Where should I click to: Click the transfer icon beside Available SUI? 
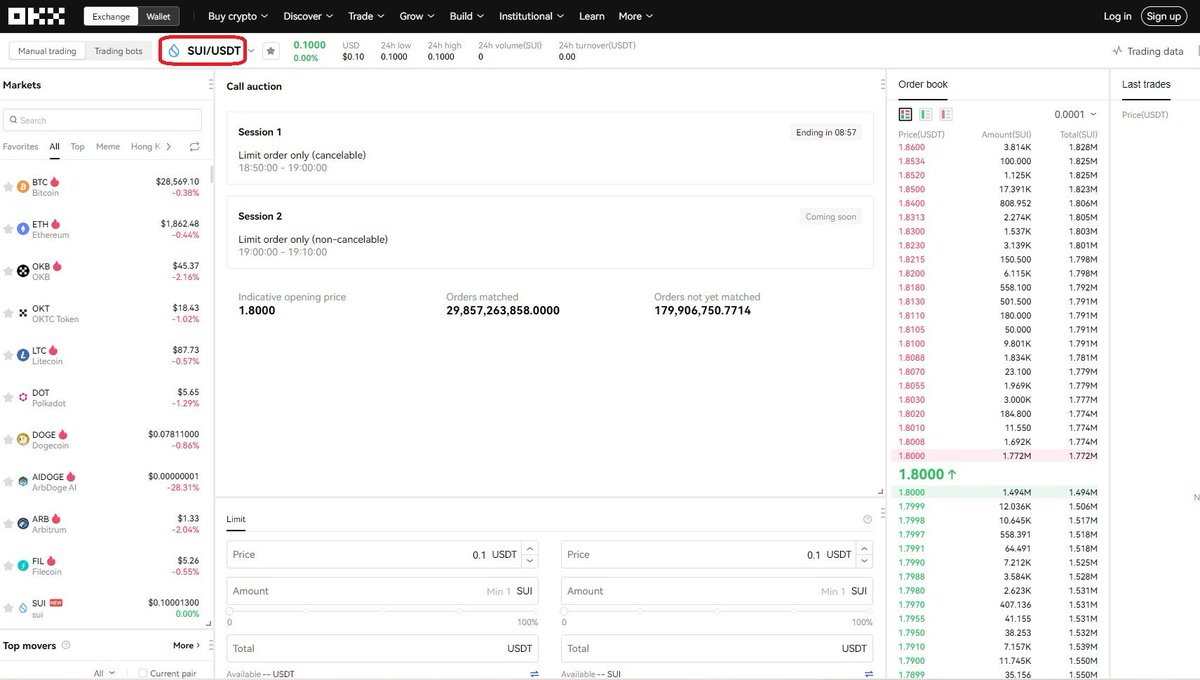click(868, 674)
